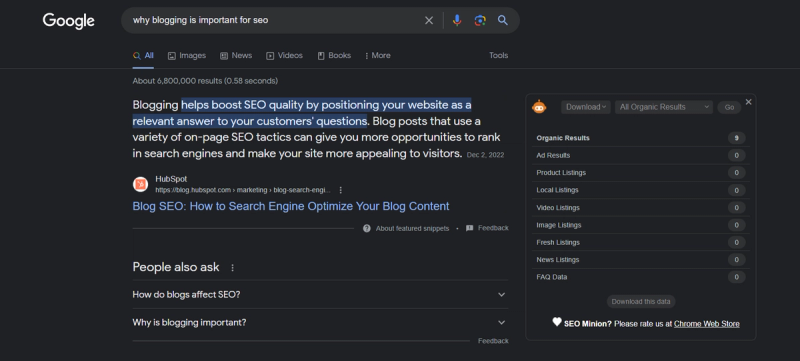800x361 pixels.
Task: Clear the search query with X icon
Action: 429,20
